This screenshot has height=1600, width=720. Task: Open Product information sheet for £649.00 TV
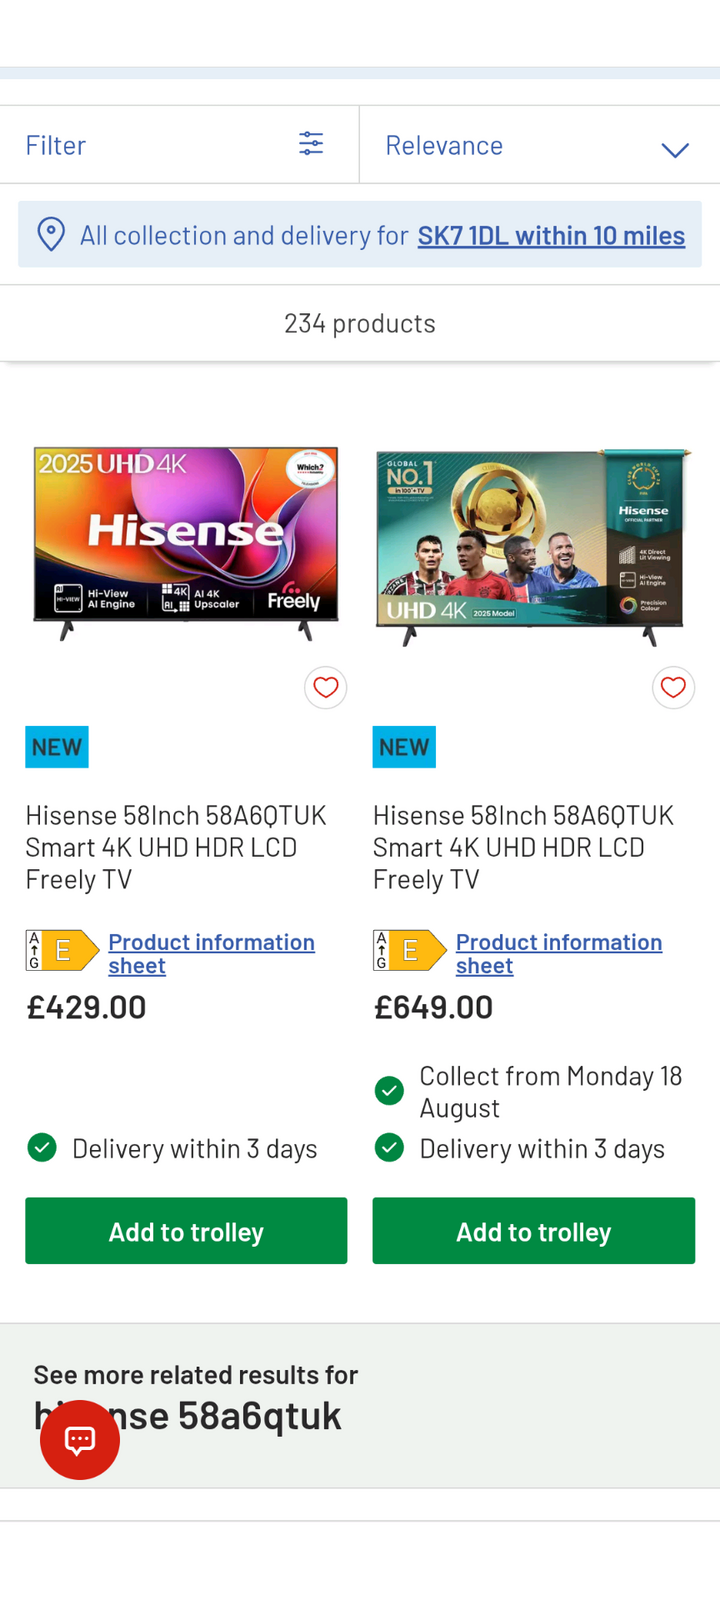558,954
